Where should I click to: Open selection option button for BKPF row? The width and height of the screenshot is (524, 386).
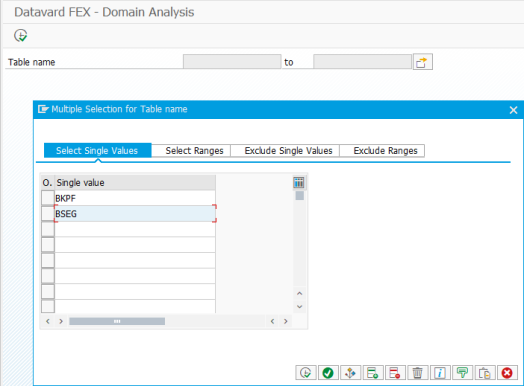[x=48, y=198]
